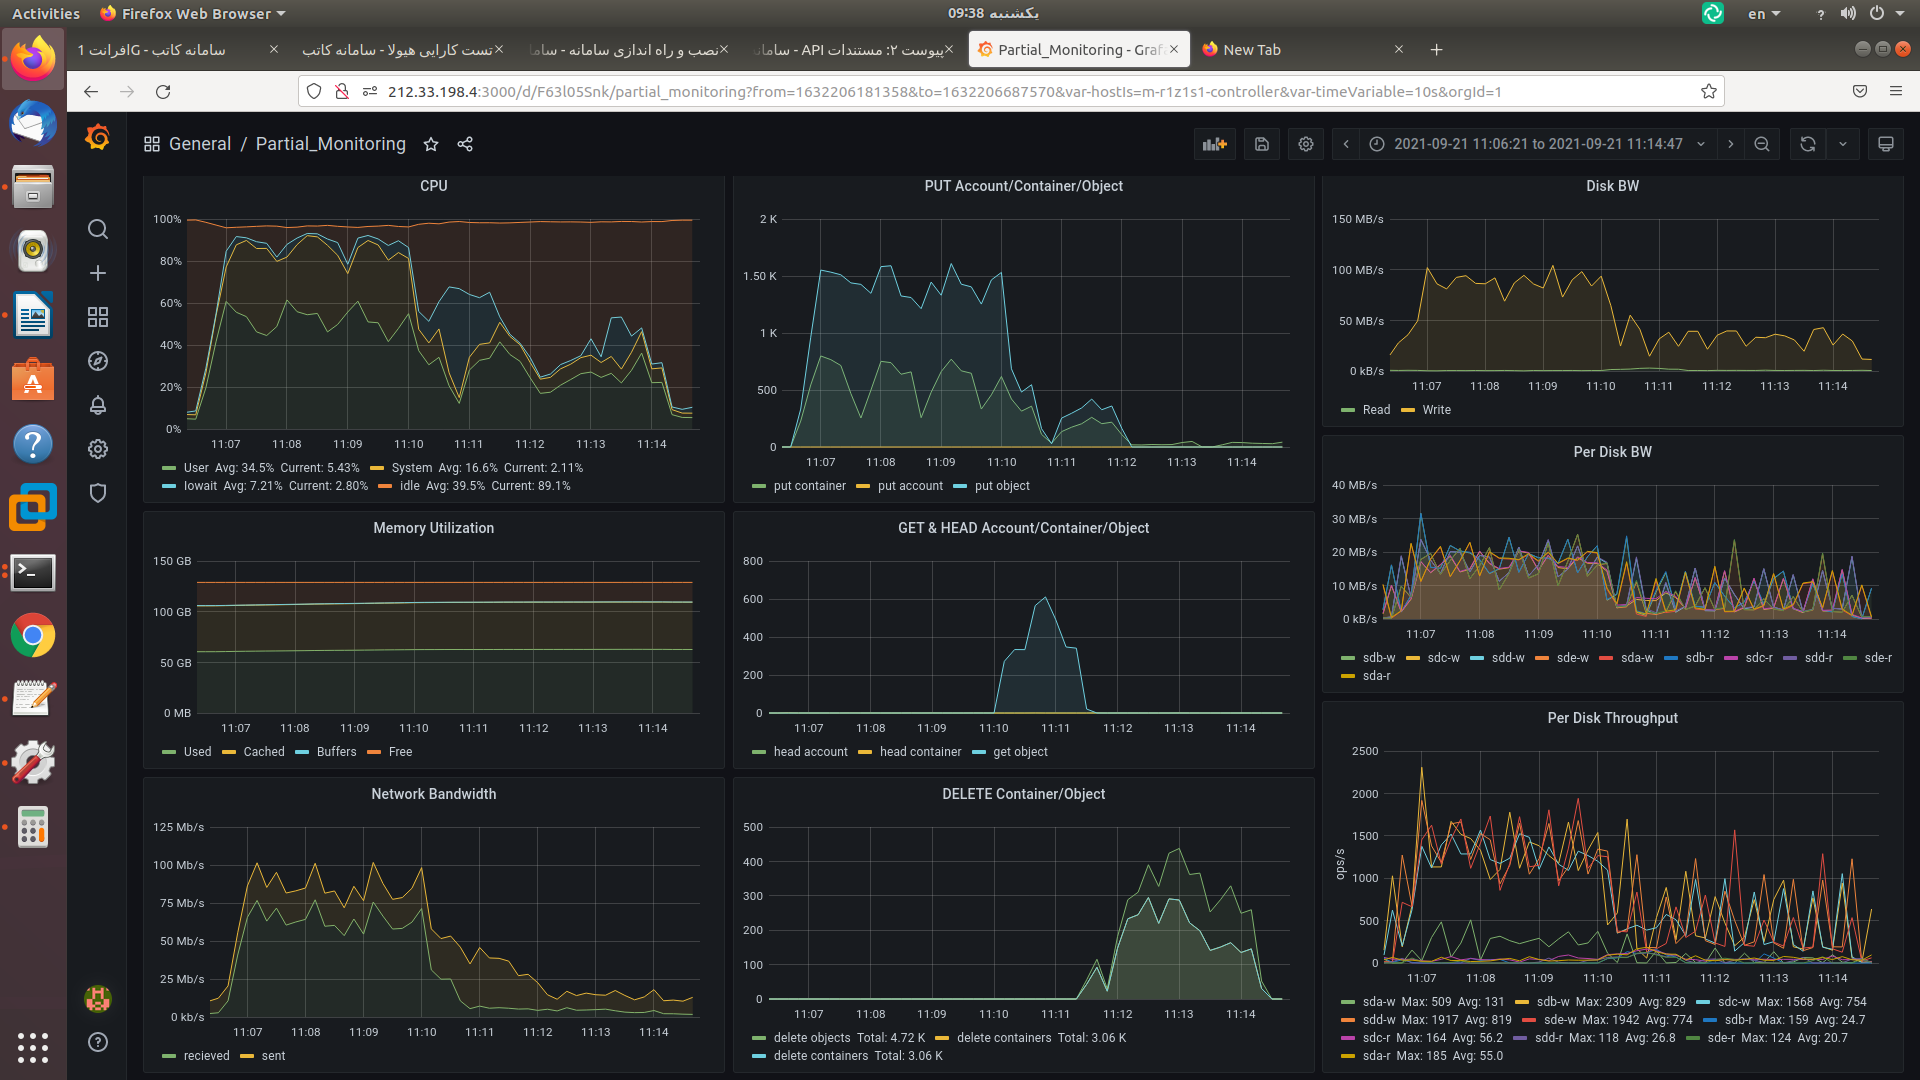Toggle the Iowait series in CPU legend

pyautogui.click(x=200, y=486)
